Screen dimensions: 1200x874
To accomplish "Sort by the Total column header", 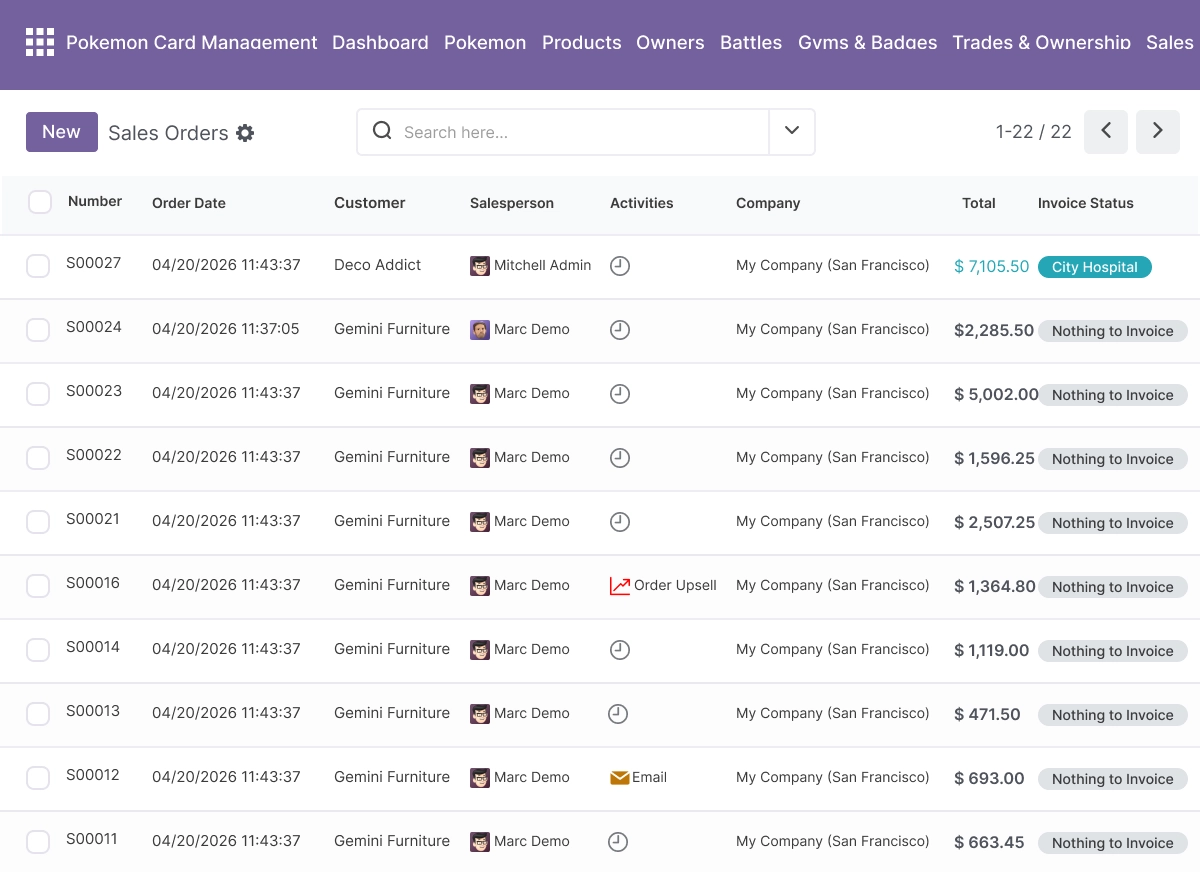I will pyautogui.click(x=979, y=203).
